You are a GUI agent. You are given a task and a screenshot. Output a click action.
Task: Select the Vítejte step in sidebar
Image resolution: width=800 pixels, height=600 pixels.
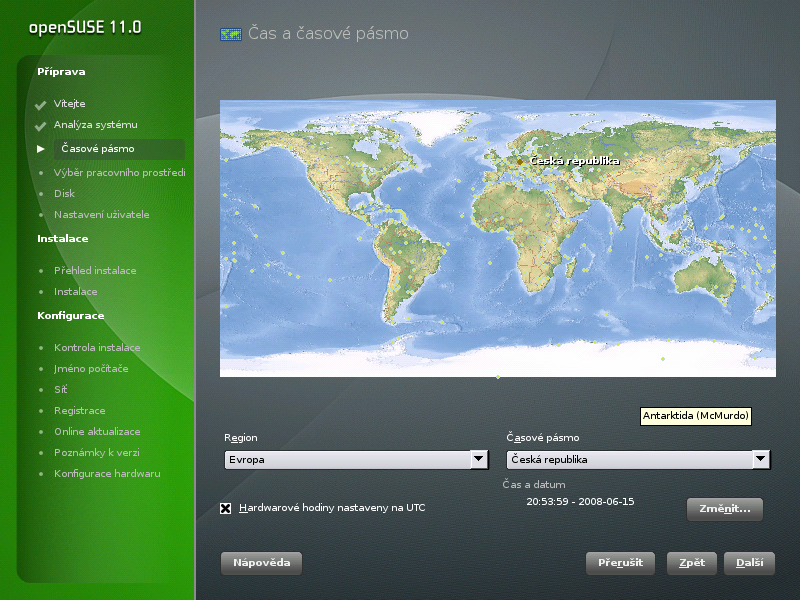click(70, 104)
